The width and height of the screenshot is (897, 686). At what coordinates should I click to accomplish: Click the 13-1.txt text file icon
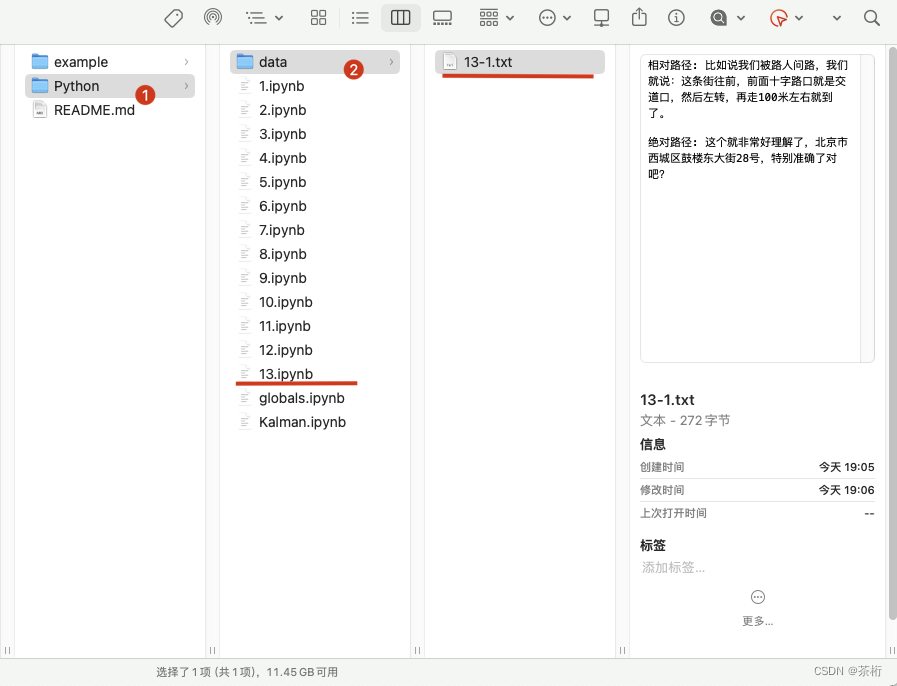pyautogui.click(x=450, y=62)
